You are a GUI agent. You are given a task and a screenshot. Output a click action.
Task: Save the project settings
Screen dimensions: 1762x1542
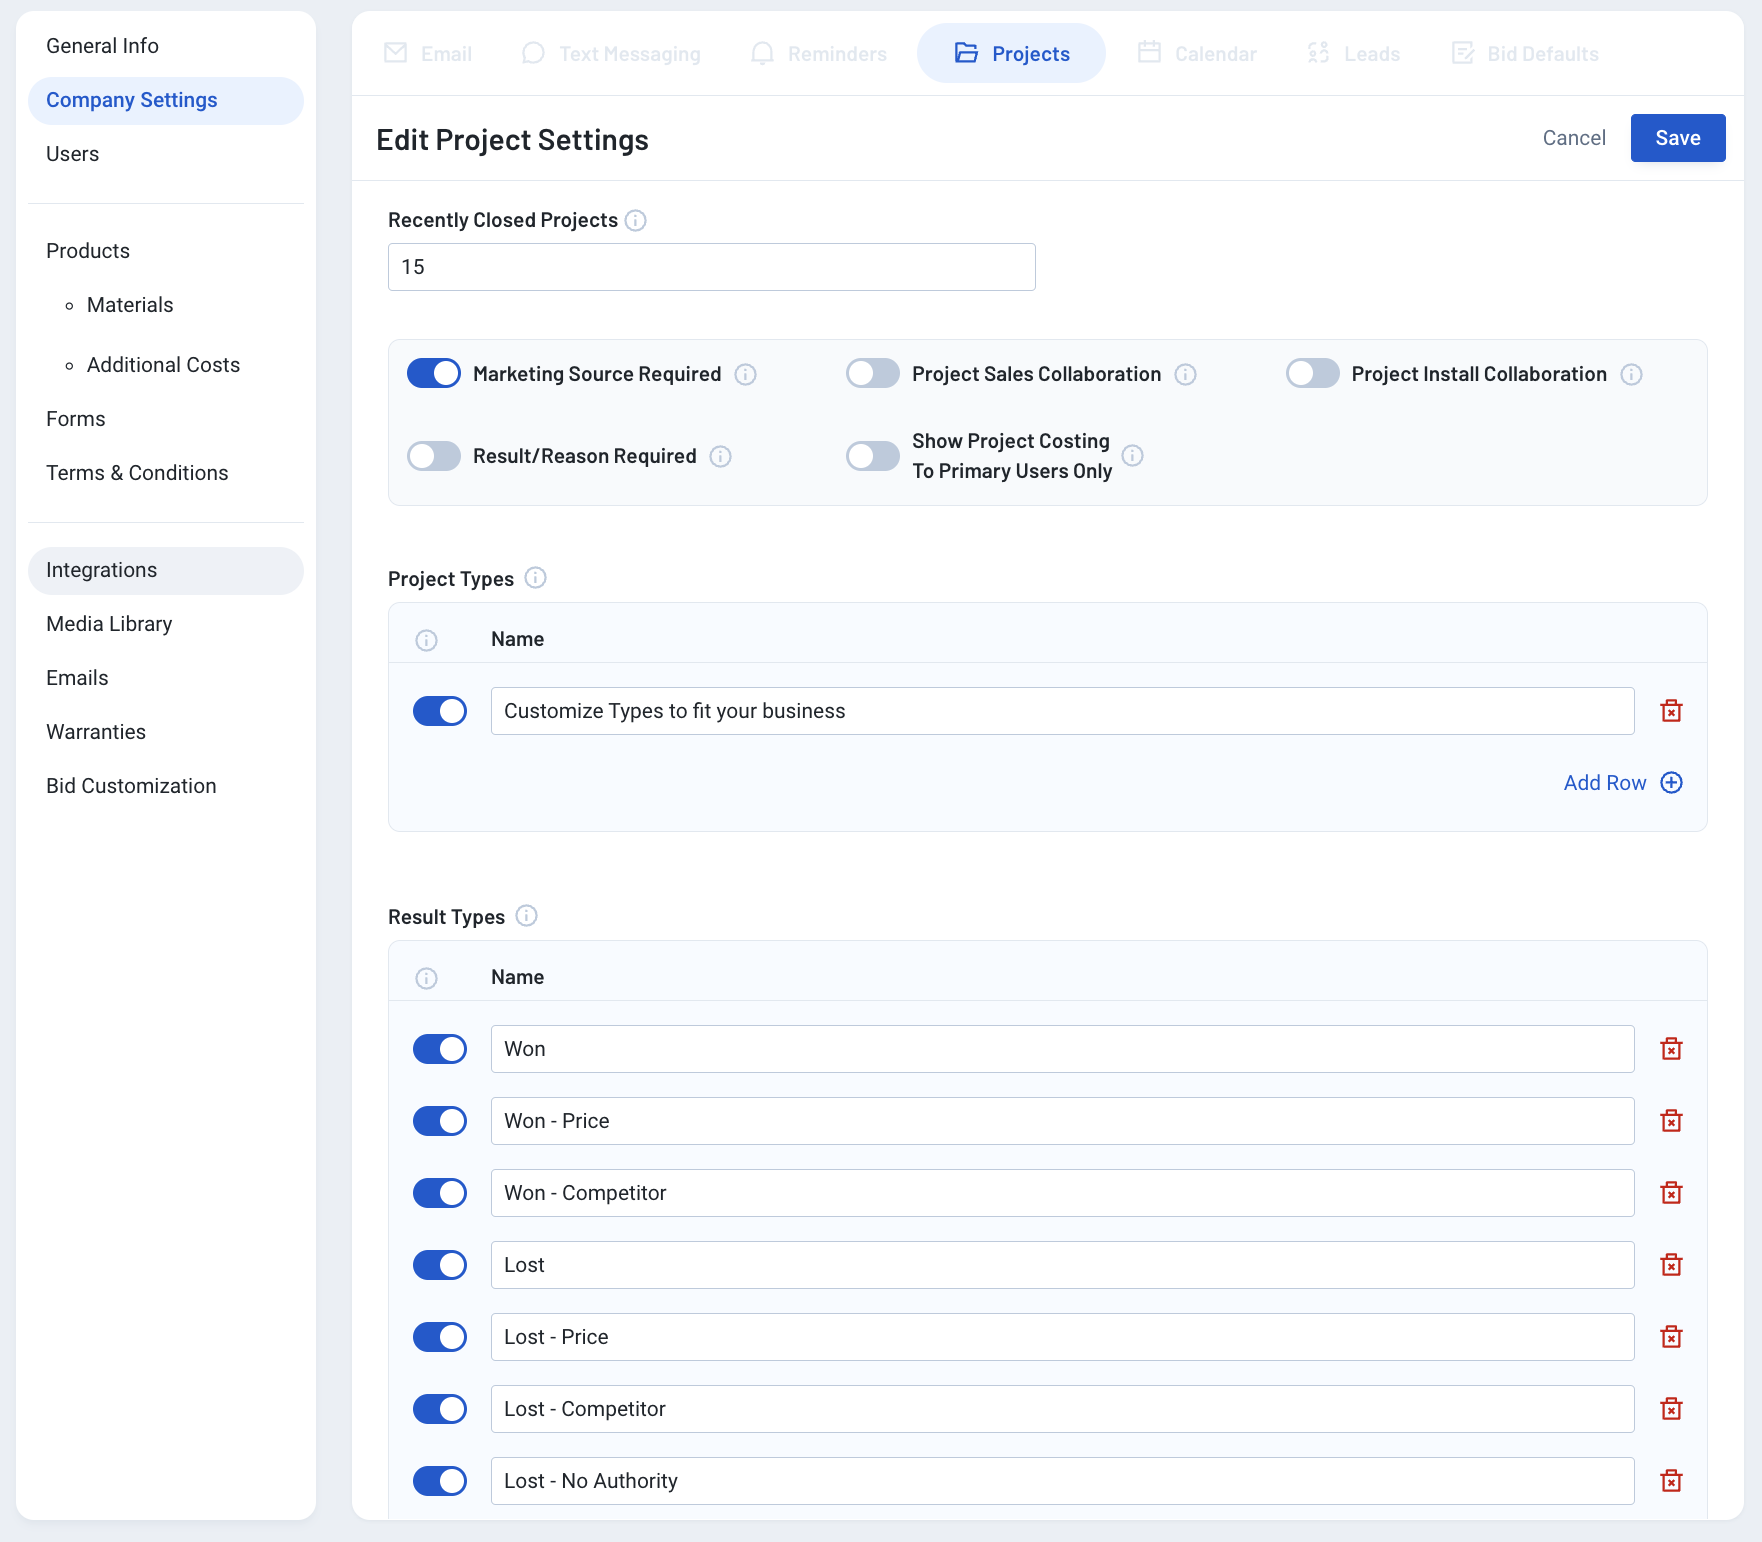(1678, 138)
